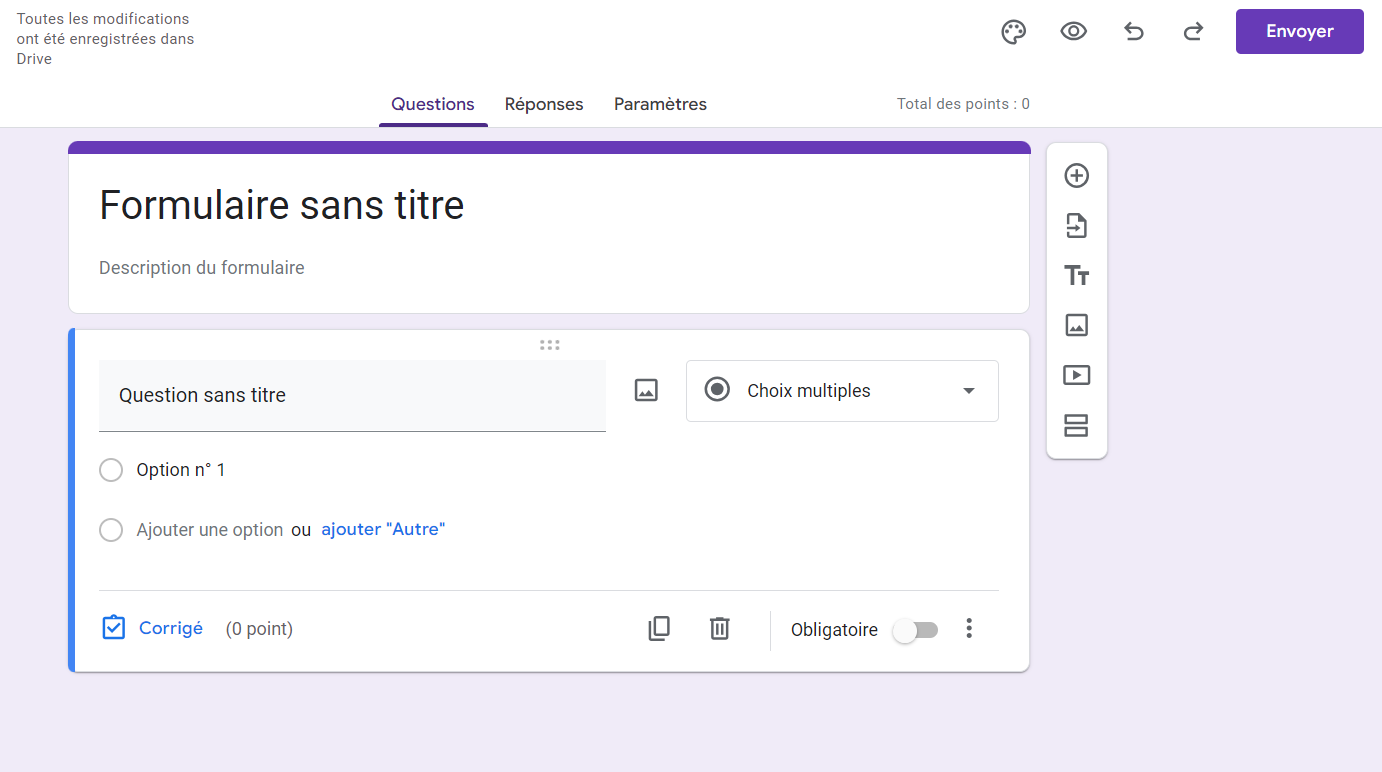Open the Choix multiples question type dropdown
Screen dimensions: 1382x772
coord(842,391)
